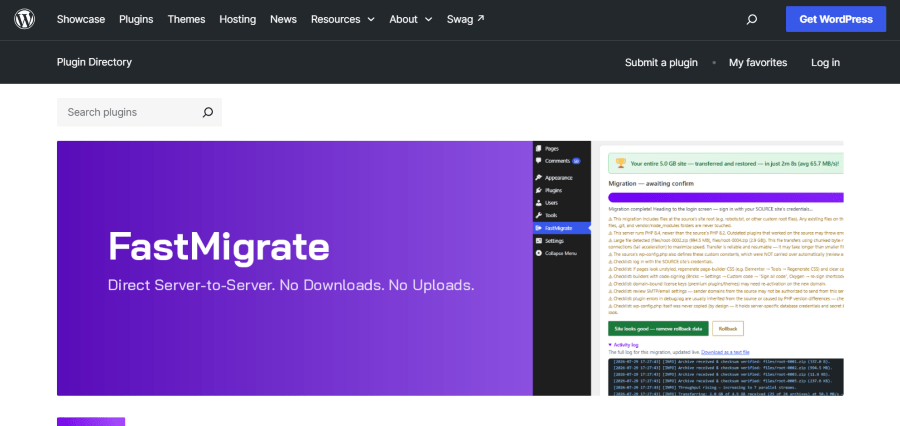Click the Rollback button in screenshot
The width and height of the screenshot is (900, 426).
click(x=728, y=328)
